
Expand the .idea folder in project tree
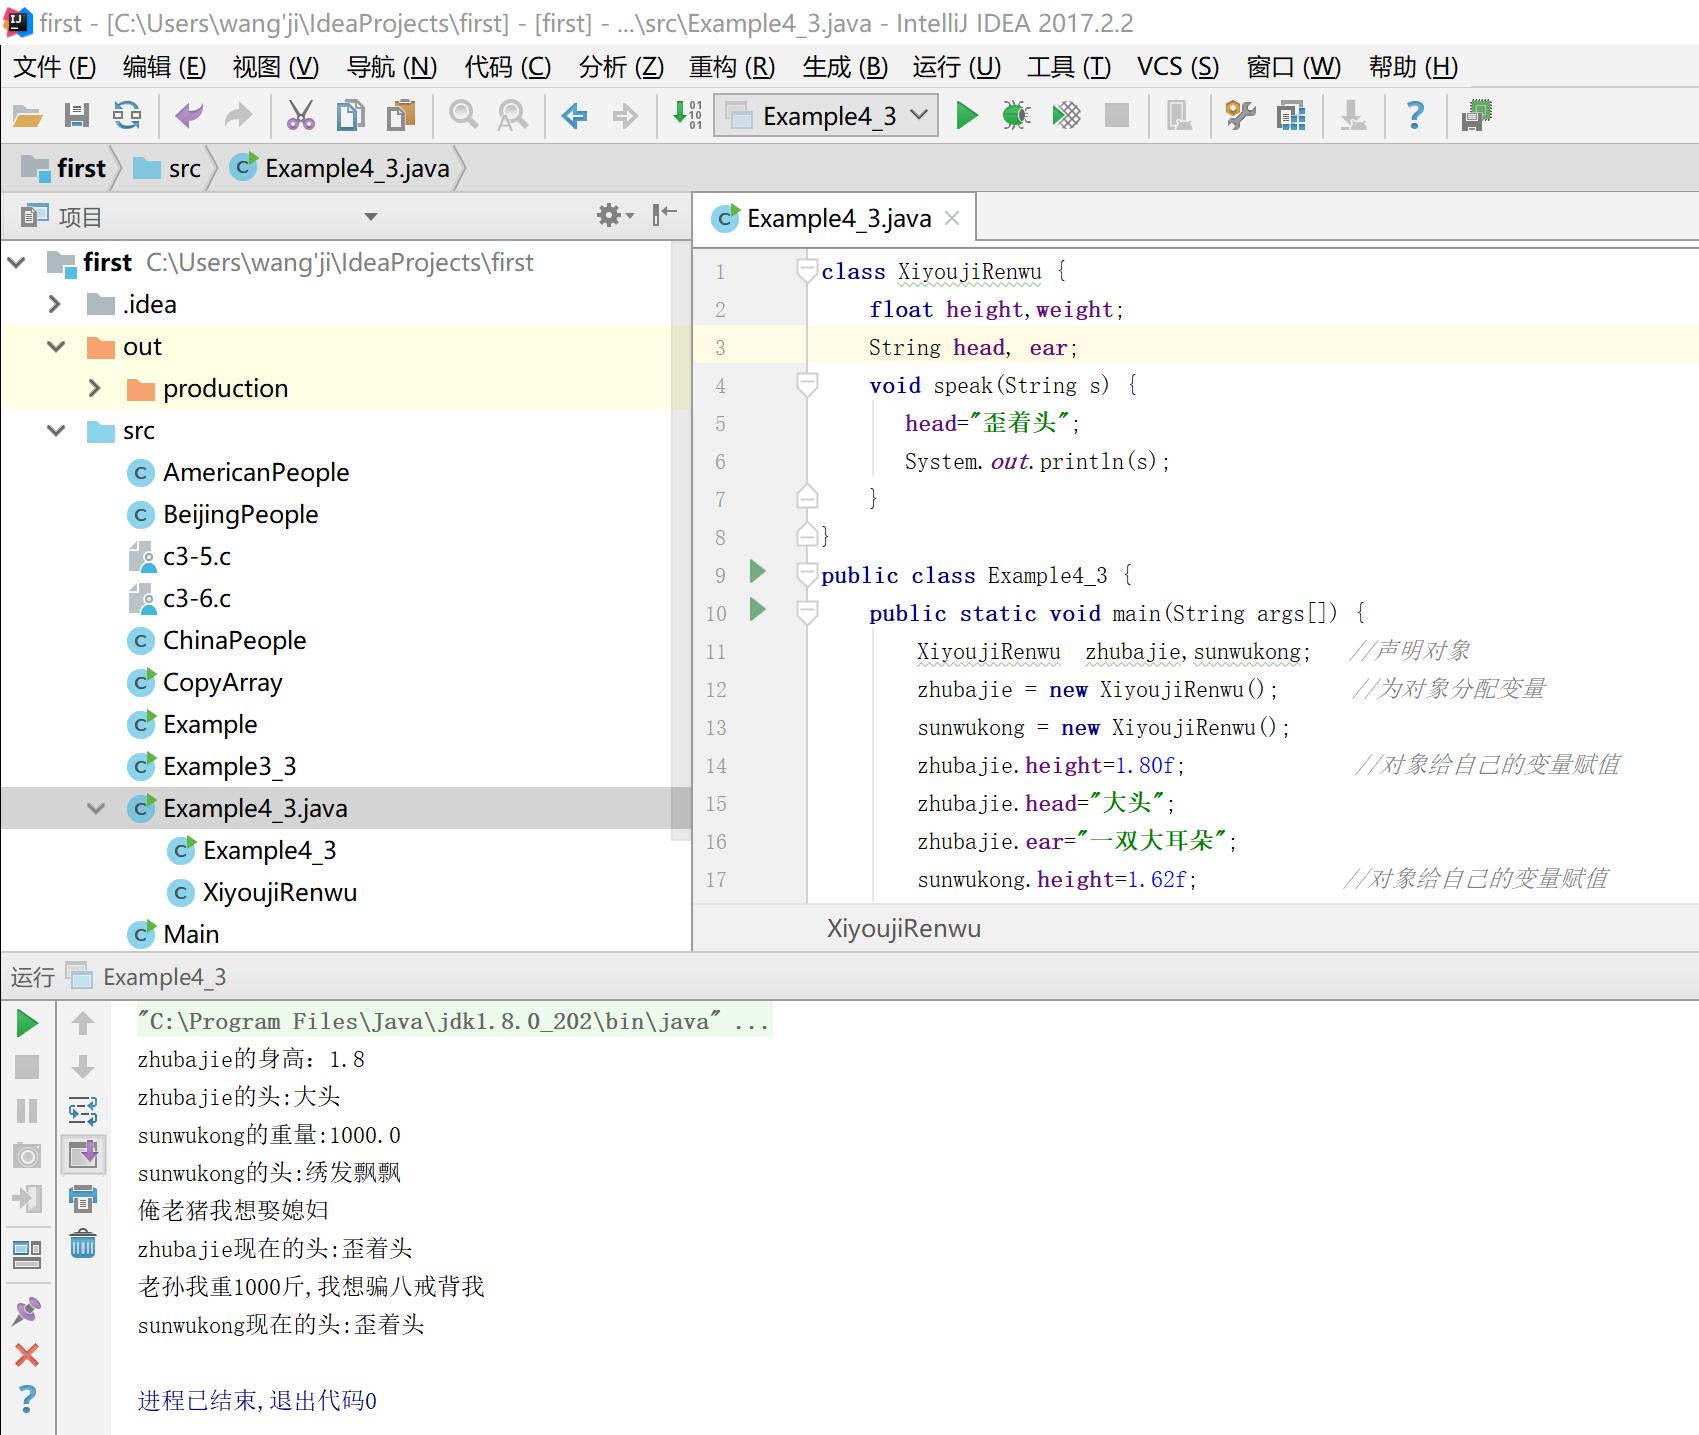[55, 304]
